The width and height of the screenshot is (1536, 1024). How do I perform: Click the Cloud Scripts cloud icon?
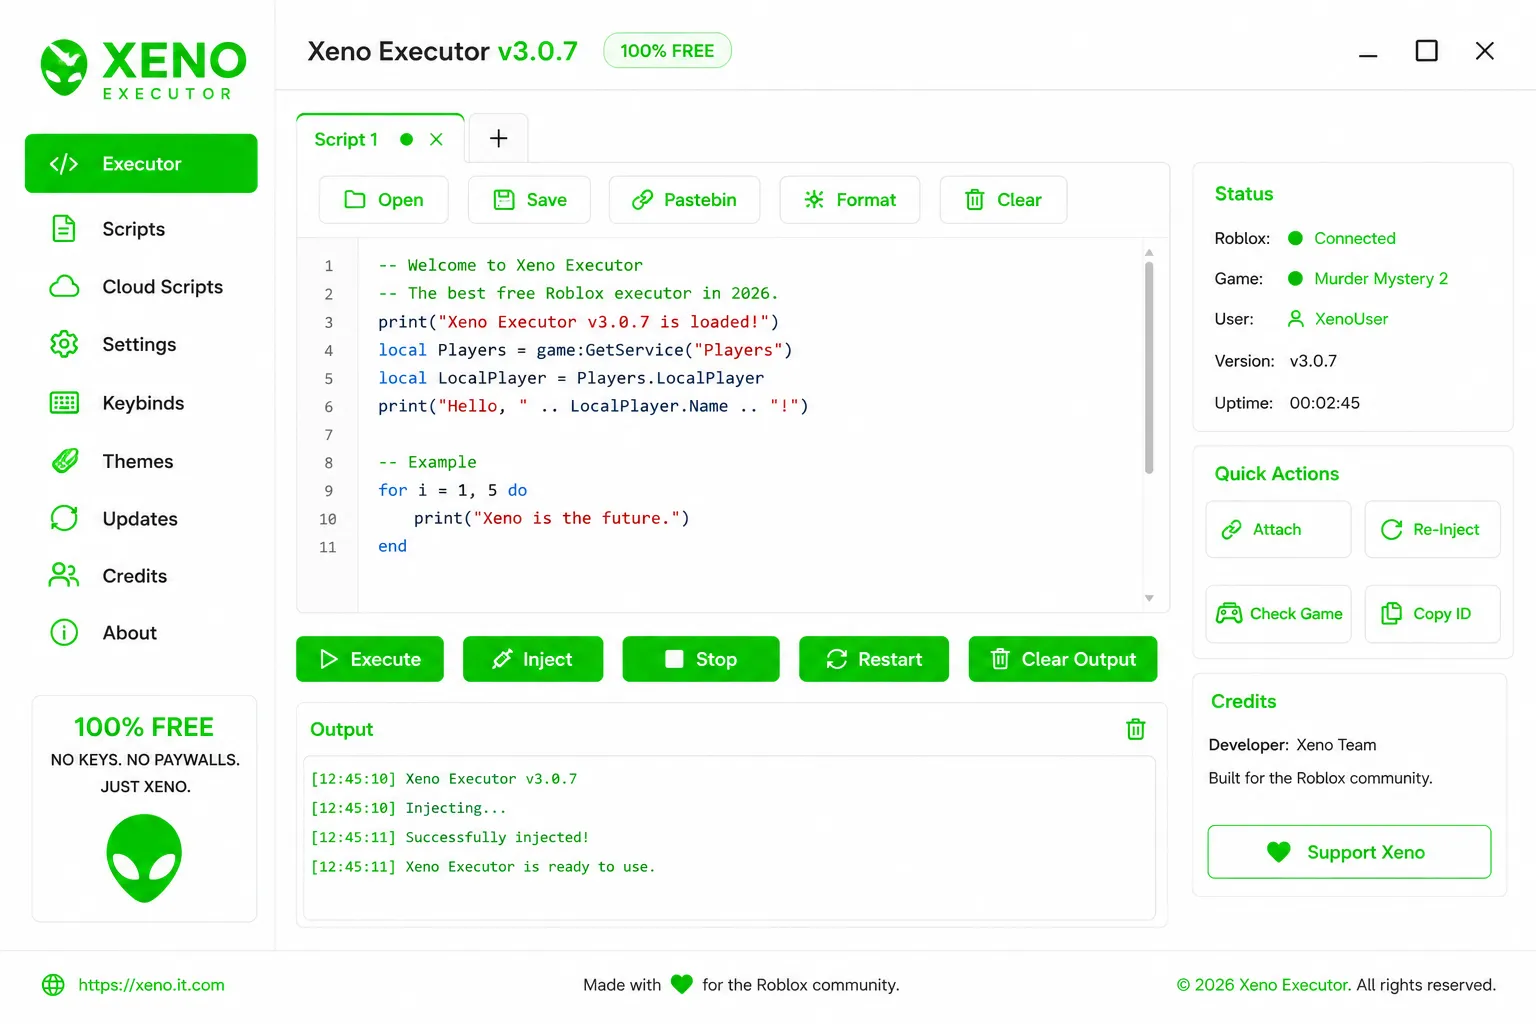(x=64, y=287)
